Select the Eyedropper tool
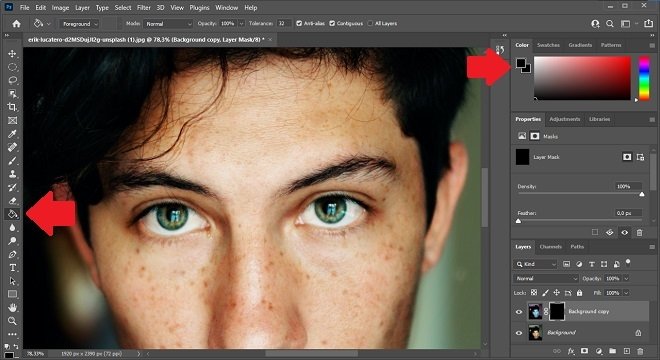Image resolution: width=660 pixels, height=360 pixels. (12, 134)
